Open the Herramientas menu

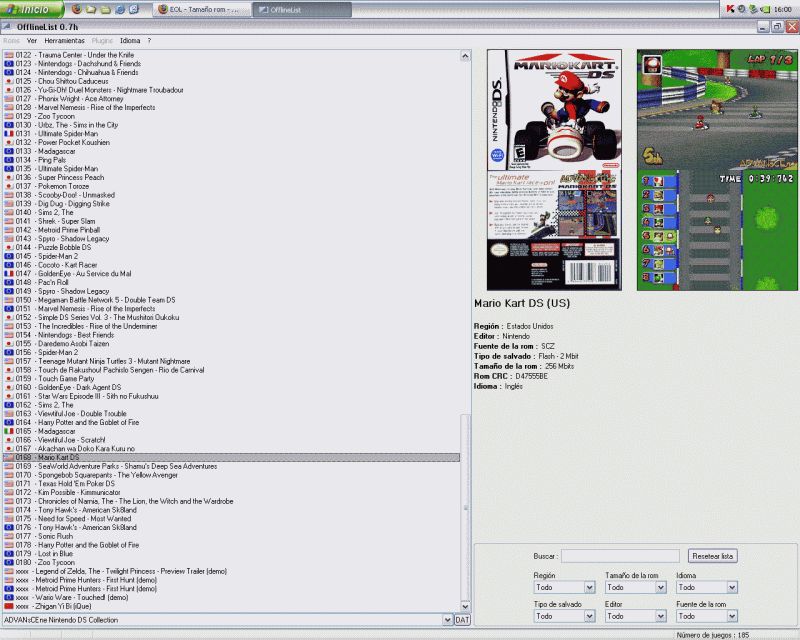click(x=64, y=41)
